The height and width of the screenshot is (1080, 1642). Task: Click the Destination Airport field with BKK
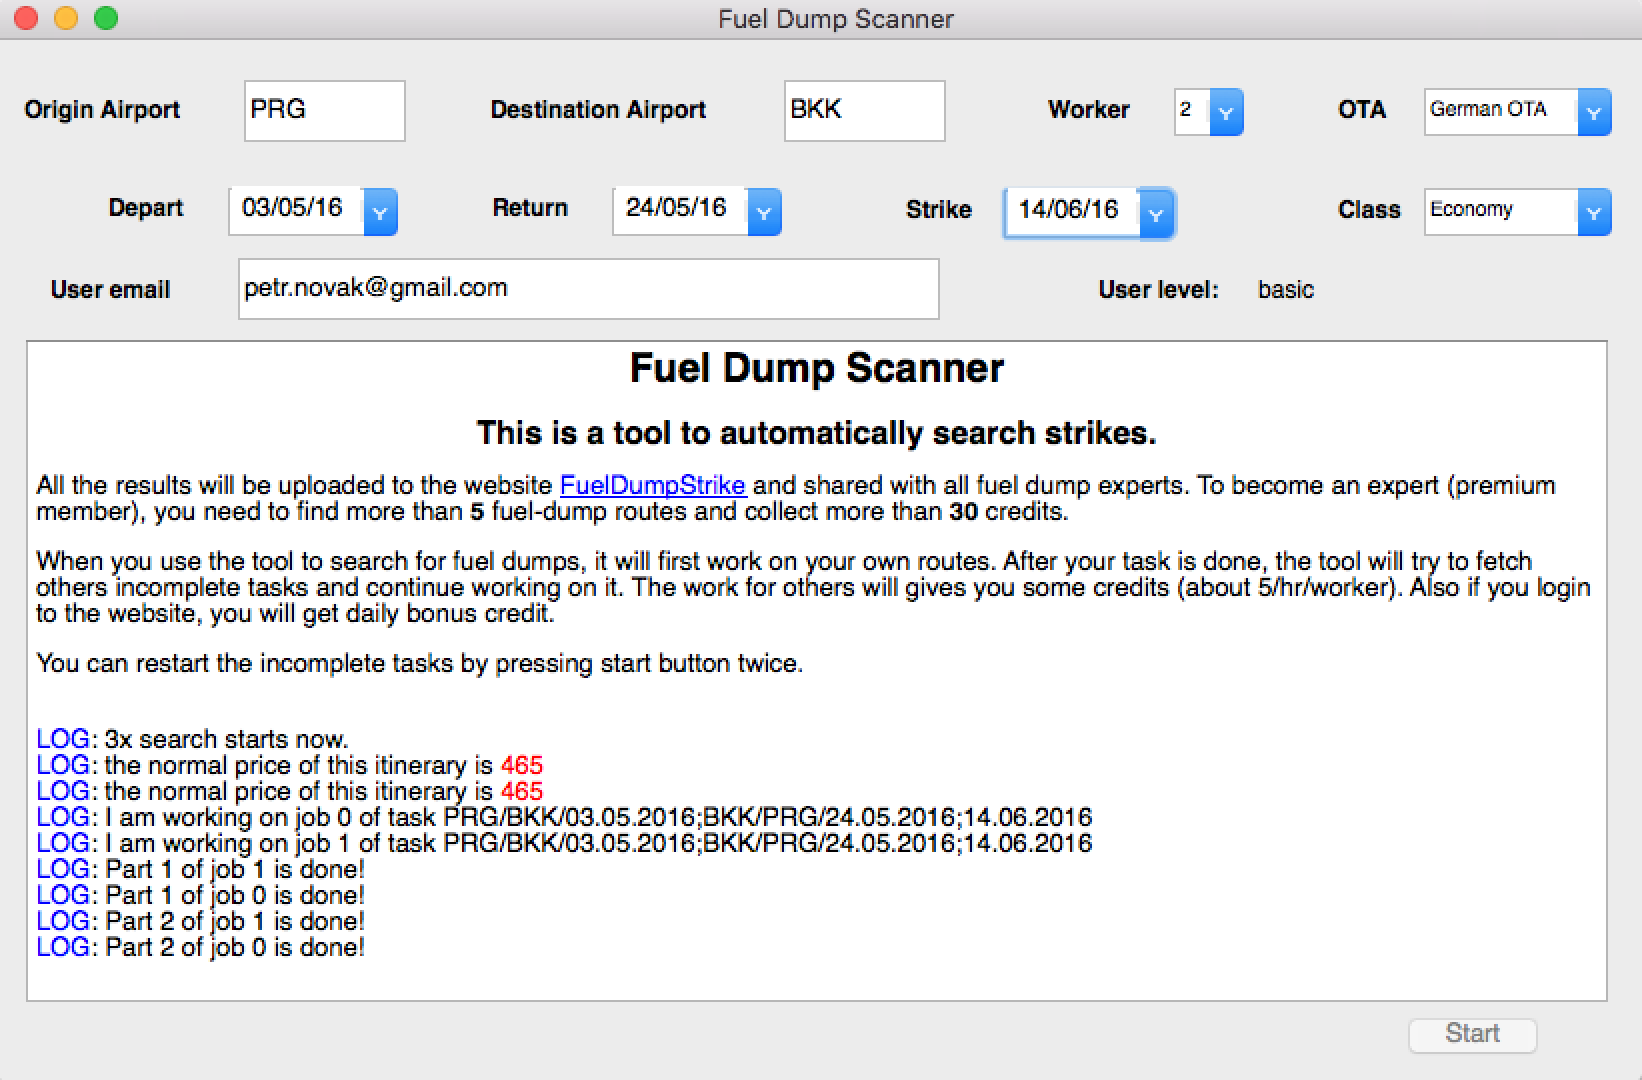click(865, 111)
